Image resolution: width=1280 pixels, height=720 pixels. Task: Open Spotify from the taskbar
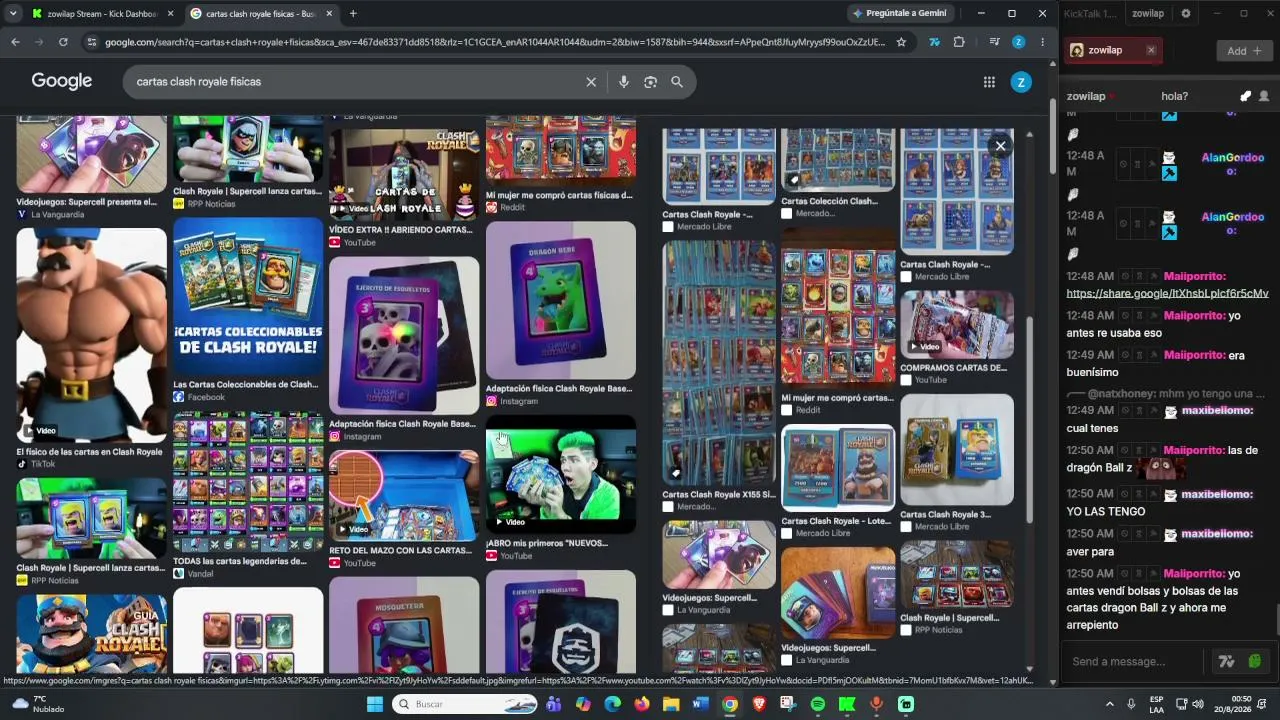[818, 704]
